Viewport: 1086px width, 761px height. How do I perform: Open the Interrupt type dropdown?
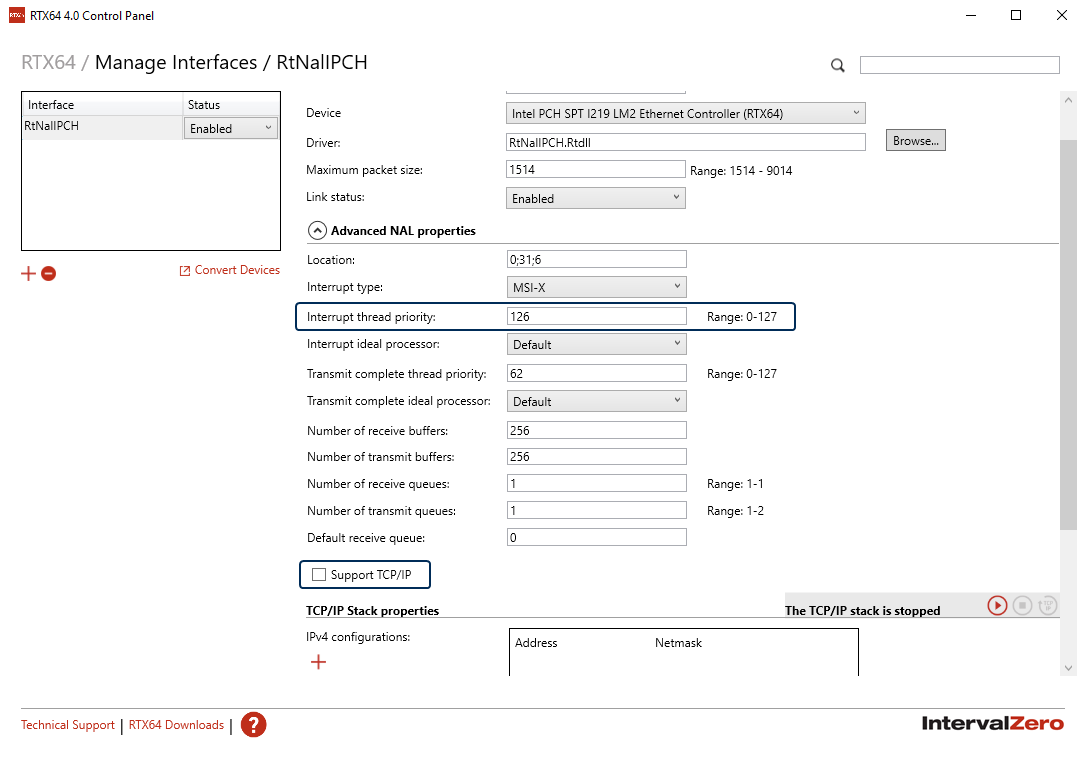click(596, 287)
